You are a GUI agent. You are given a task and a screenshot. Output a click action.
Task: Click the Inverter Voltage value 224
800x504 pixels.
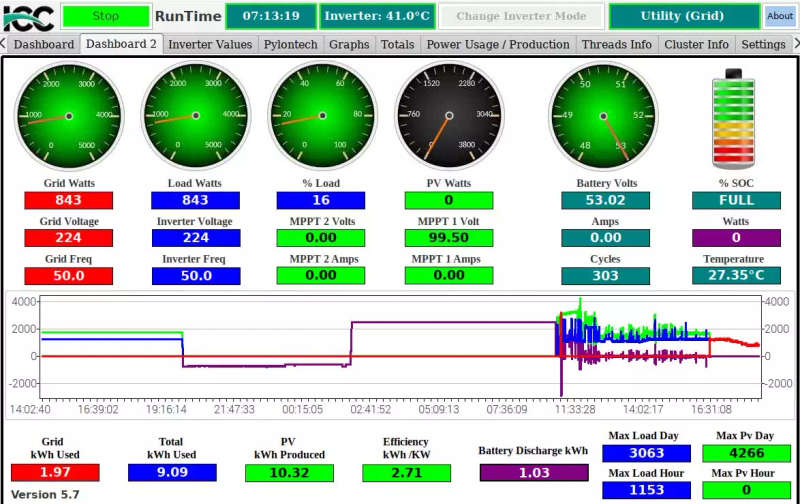(x=196, y=238)
